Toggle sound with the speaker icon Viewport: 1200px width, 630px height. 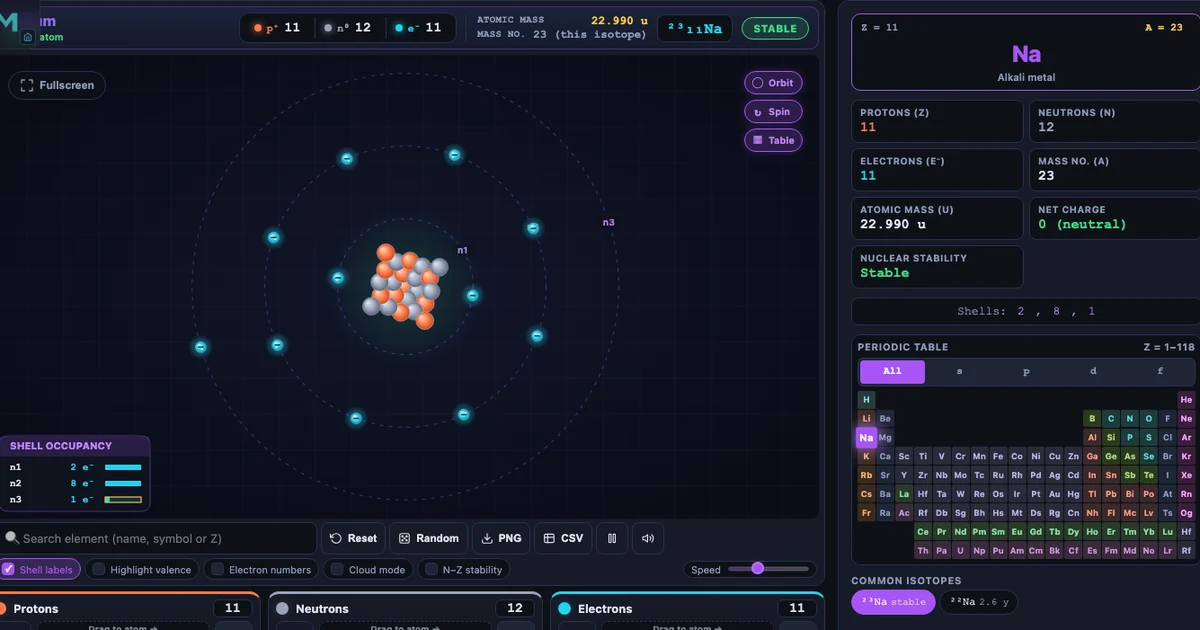[648, 538]
